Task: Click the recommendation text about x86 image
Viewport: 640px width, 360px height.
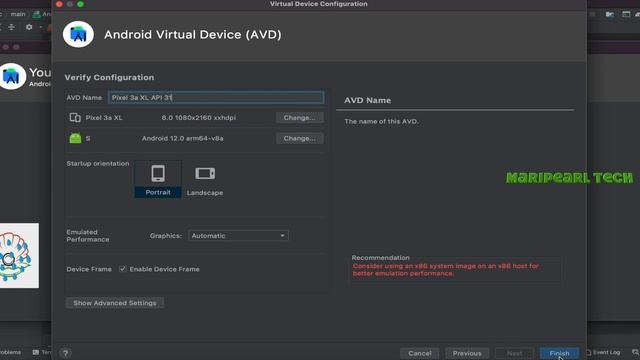Action: coord(446,269)
